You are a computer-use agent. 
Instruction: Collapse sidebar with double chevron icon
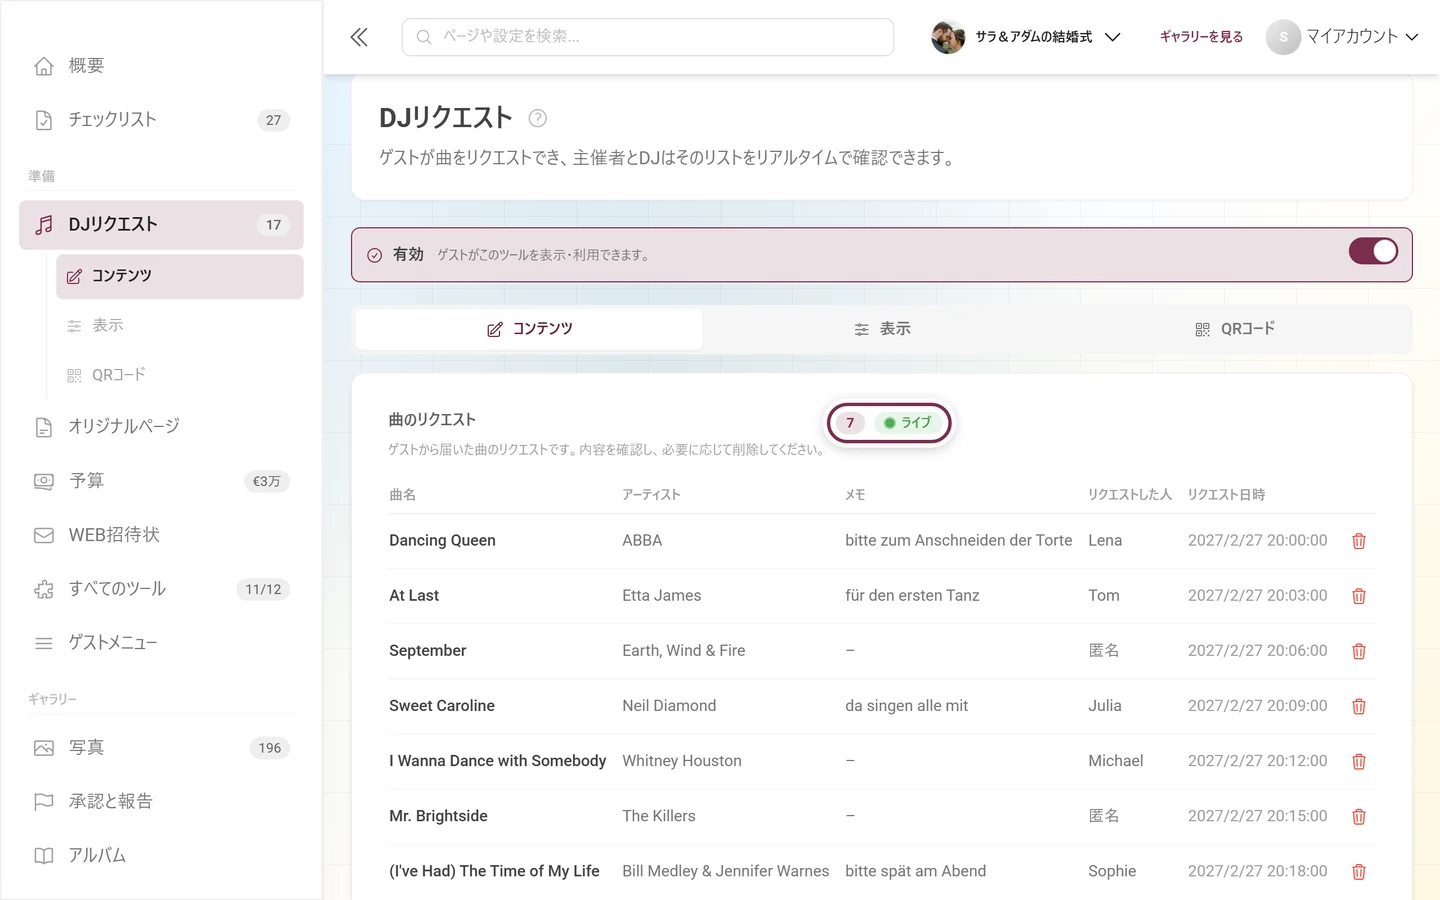pyautogui.click(x=359, y=37)
